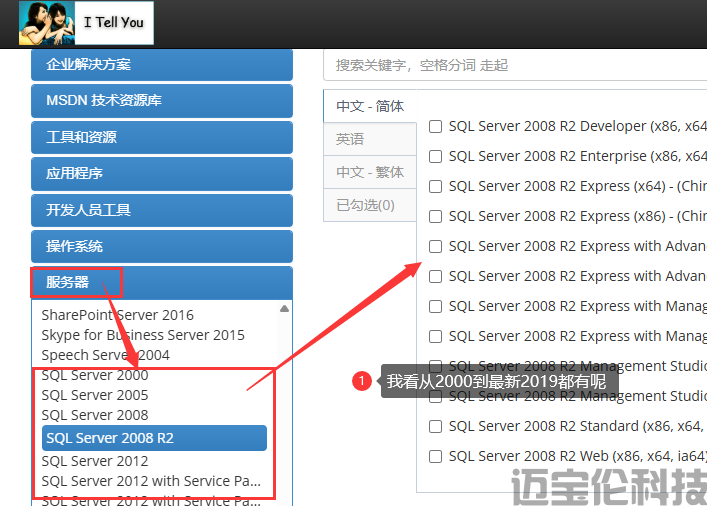The width and height of the screenshot is (707, 506).
Task: Select SharePoint Server 2016 in list
Action: tap(117, 315)
